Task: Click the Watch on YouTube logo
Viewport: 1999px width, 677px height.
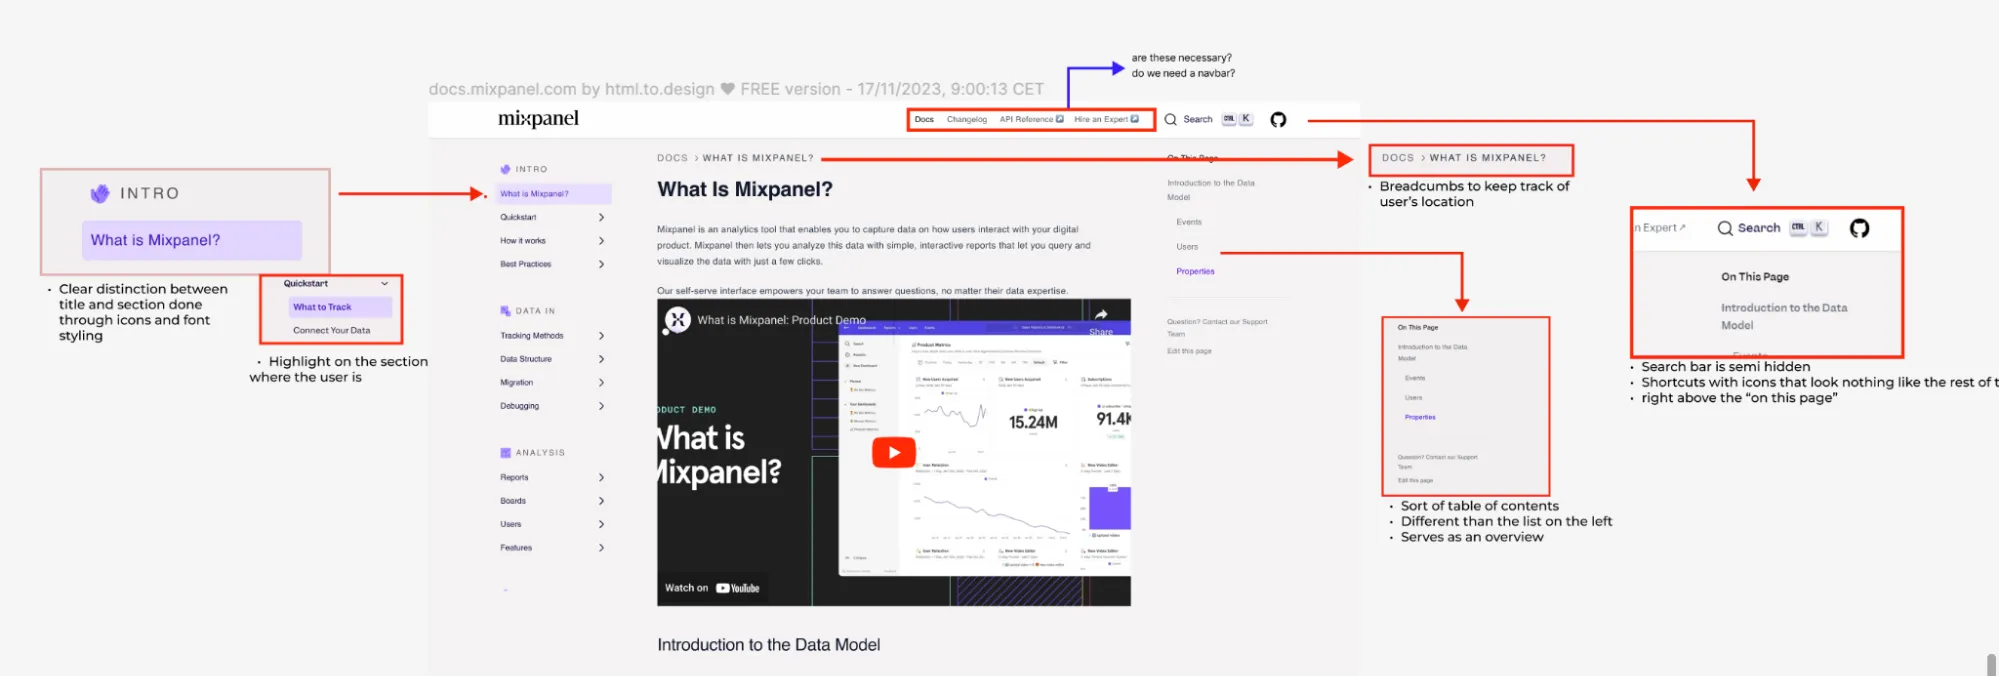Action: 738,588
